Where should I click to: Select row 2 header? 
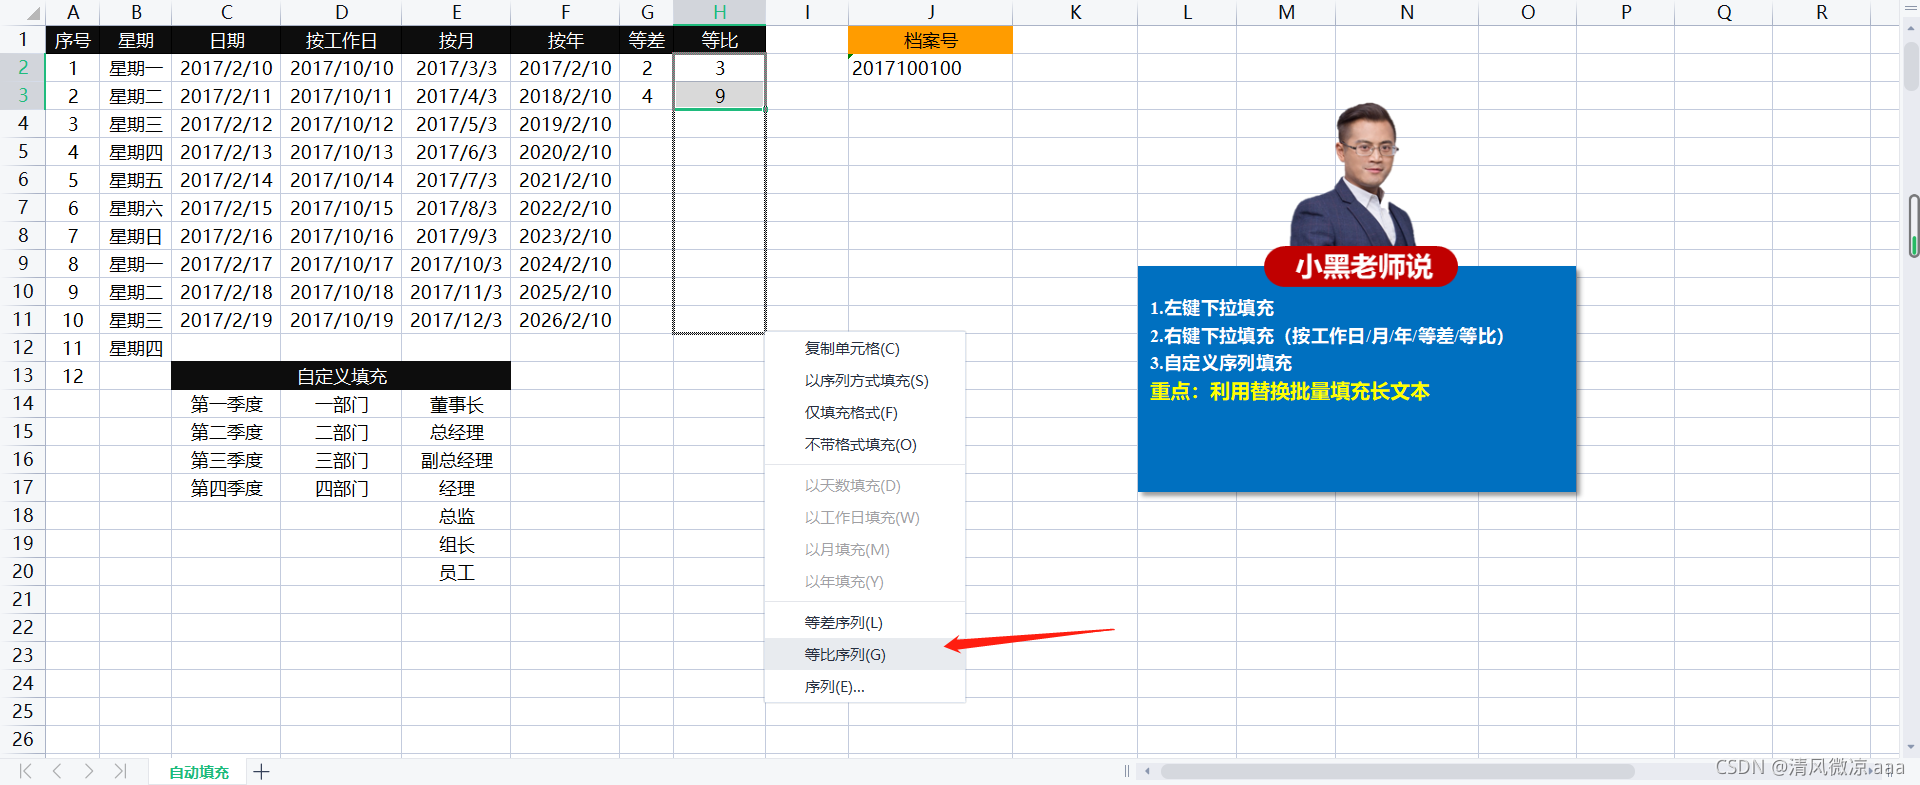(22, 67)
